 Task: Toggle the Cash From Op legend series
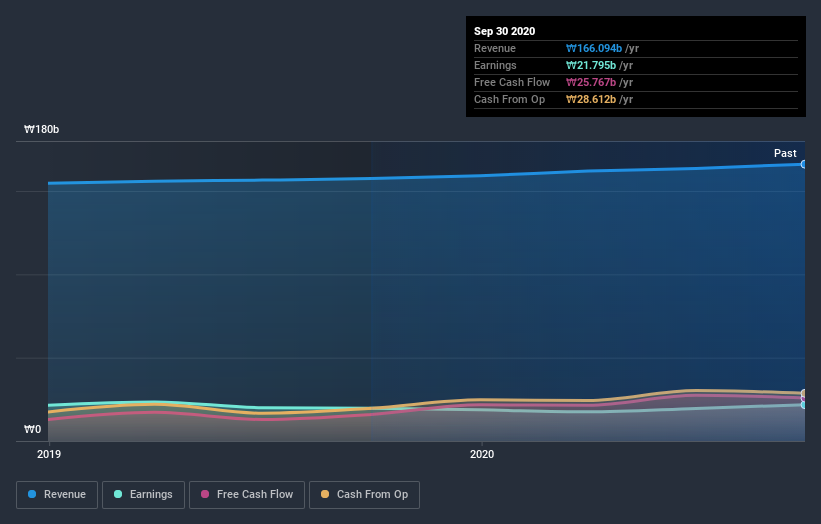(x=364, y=495)
